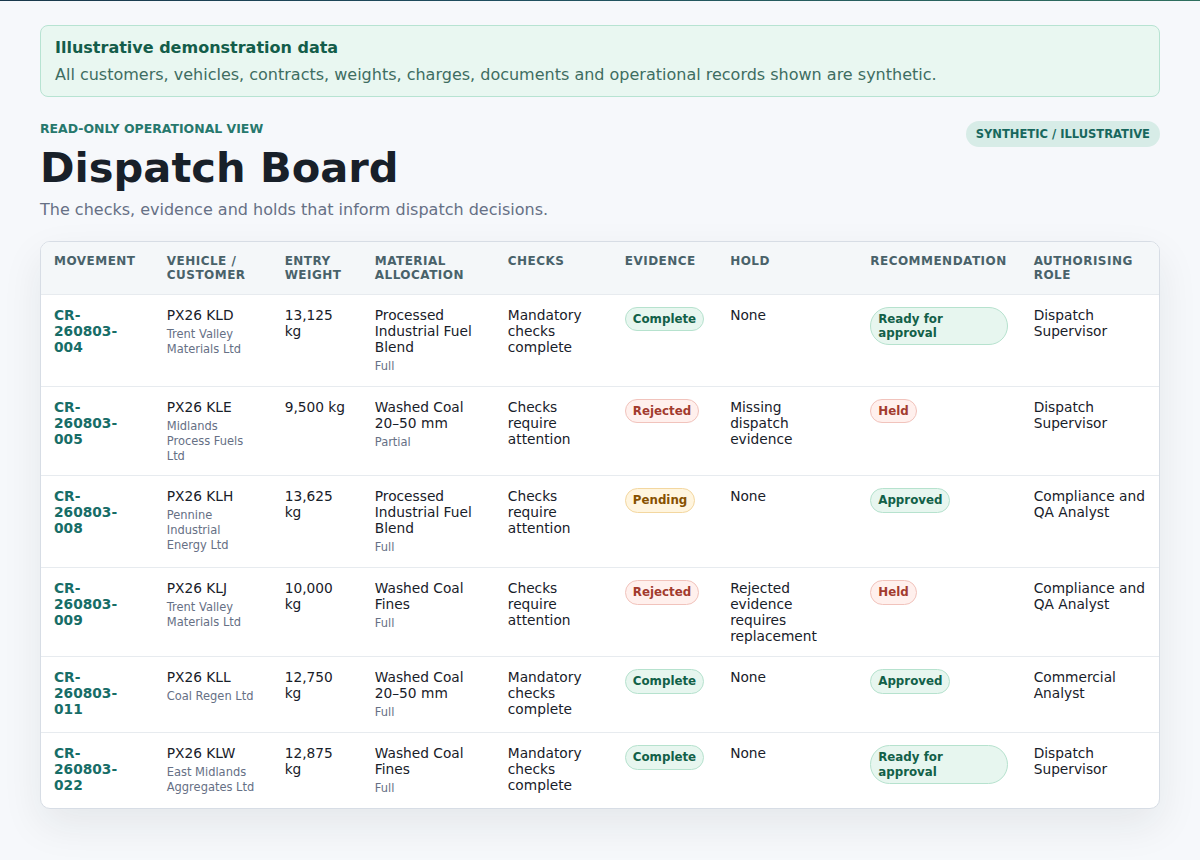Image resolution: width=1200 pixels, height=860 pixels.
Task: Select vehicle PX26 KLD
Action: [200, 315]
